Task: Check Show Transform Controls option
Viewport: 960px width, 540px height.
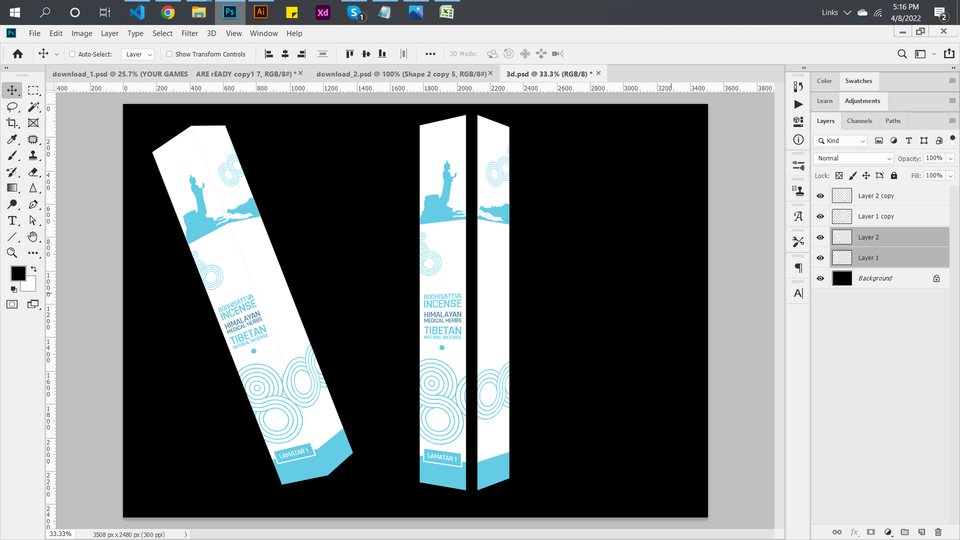Action: [x=169, y=54]
